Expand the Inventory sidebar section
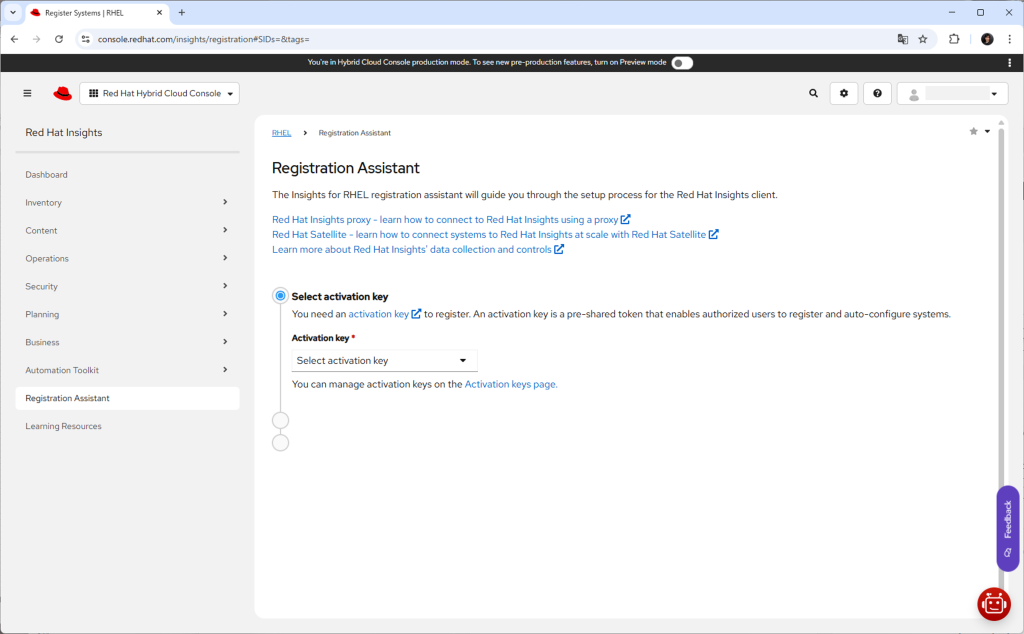Screen dimensions: 1024x634 (x=127, y=202)
